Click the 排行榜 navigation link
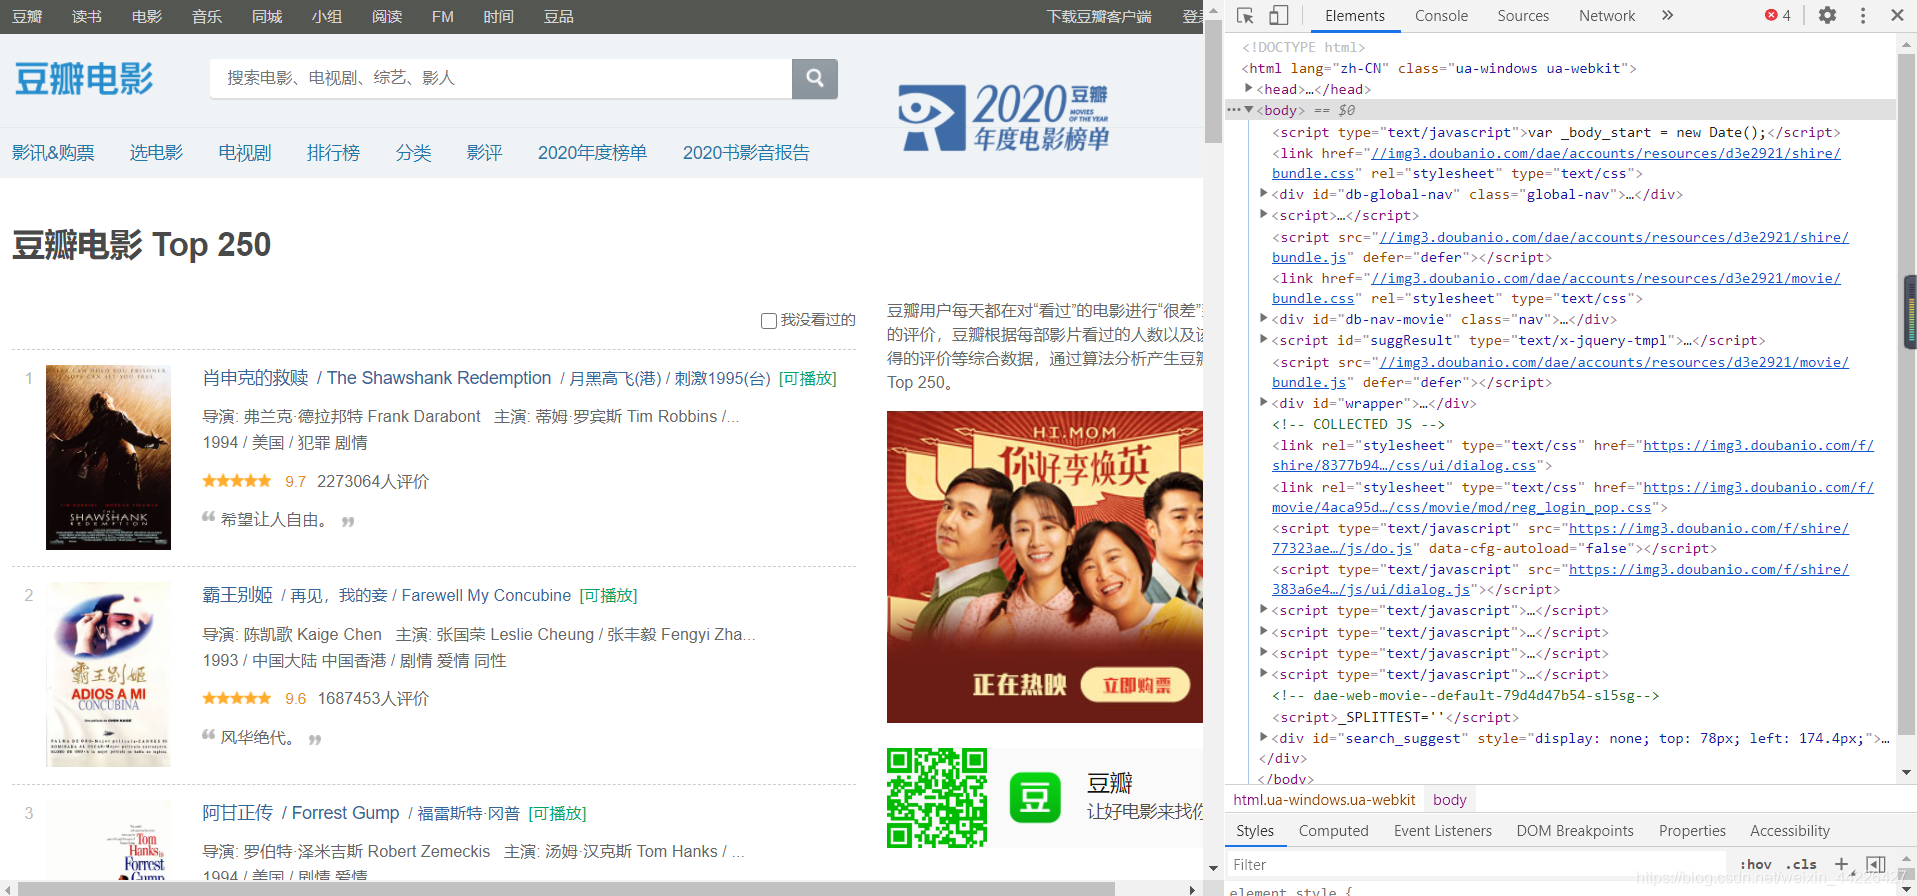Viewport: 1917px width, 896px height. coord(333,153)
